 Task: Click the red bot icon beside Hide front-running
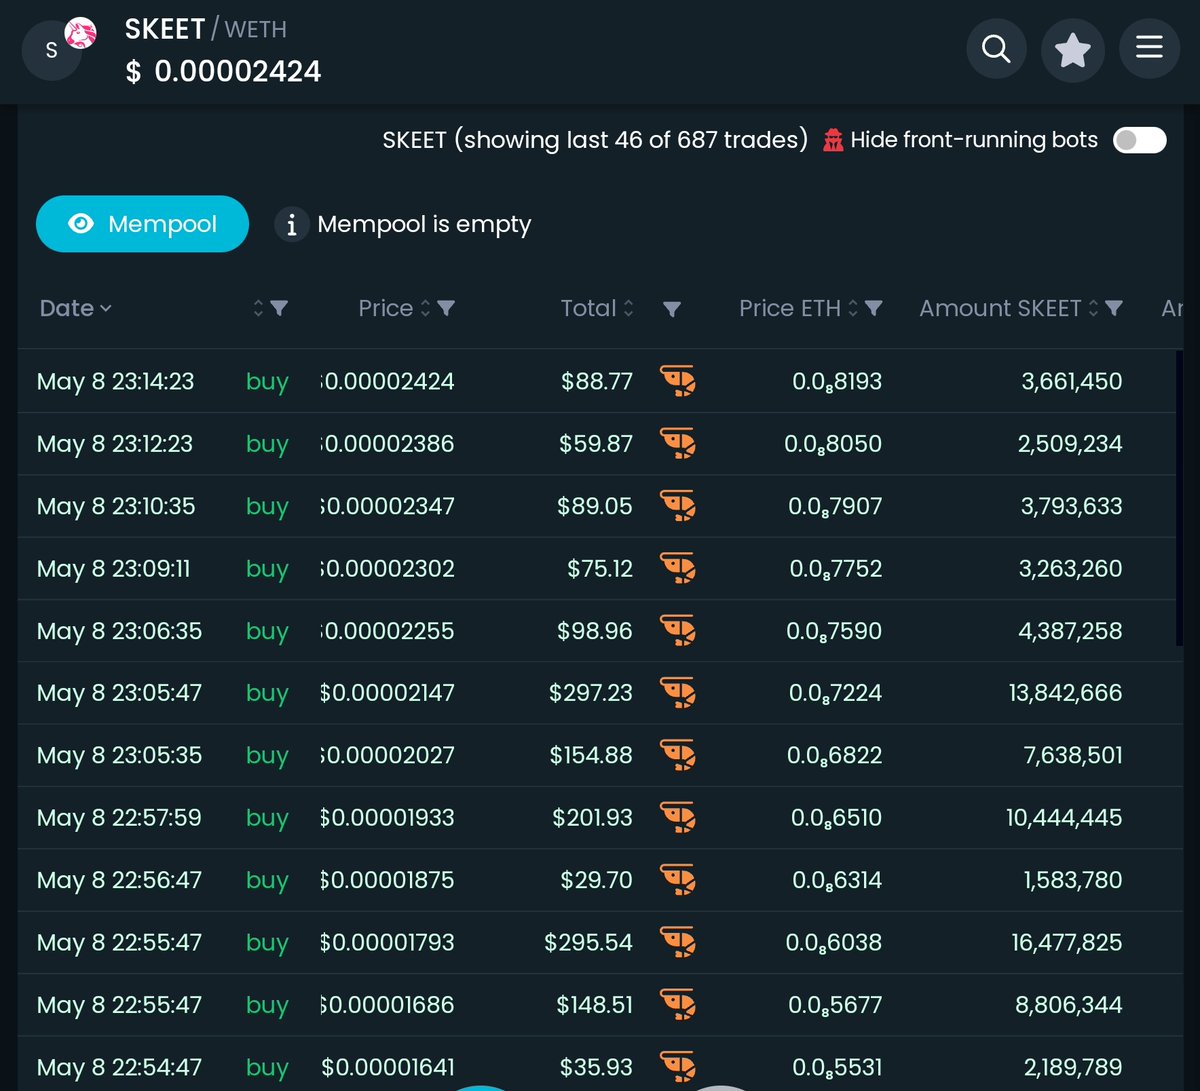click(x=832, y=140)
